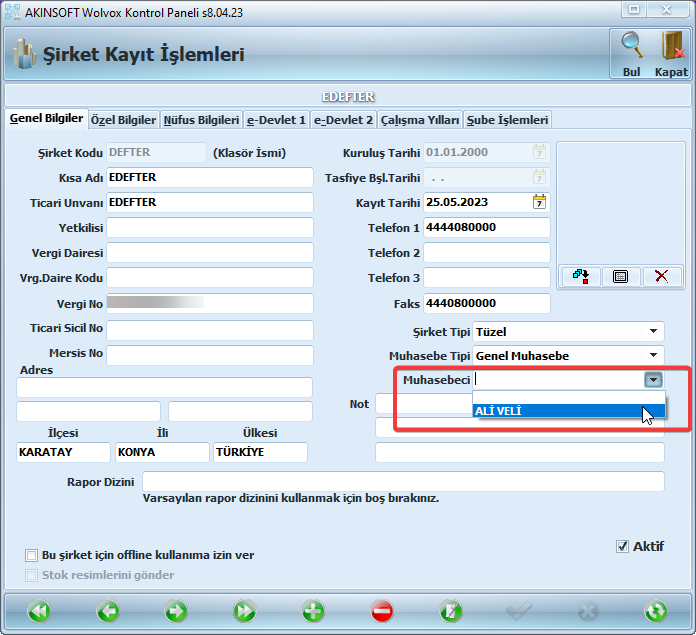Click the Wolvox title bar app icon

(x=12, y=12)
